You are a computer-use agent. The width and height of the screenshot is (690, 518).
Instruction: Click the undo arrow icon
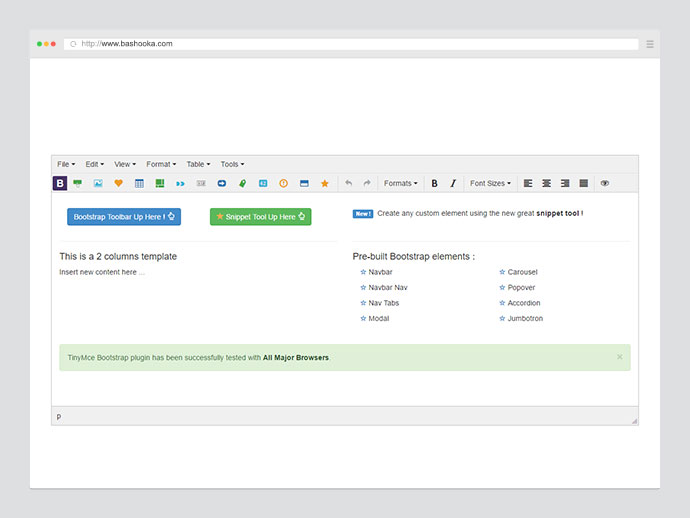349,183
